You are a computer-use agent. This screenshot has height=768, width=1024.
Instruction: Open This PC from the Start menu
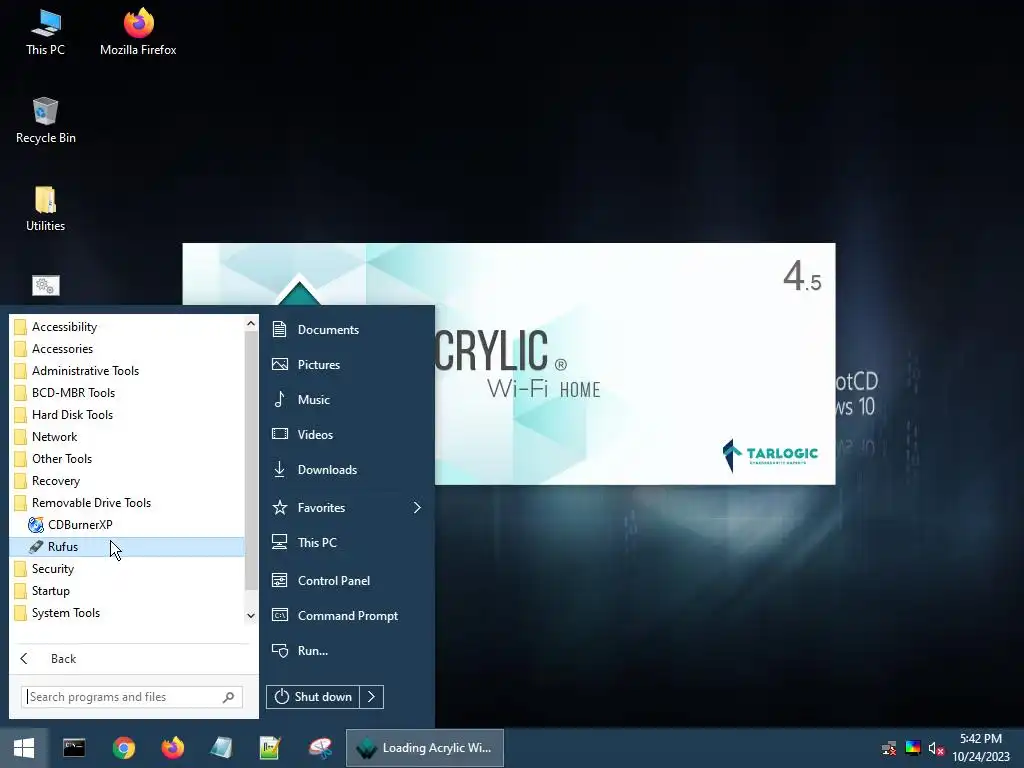(347, 543)
